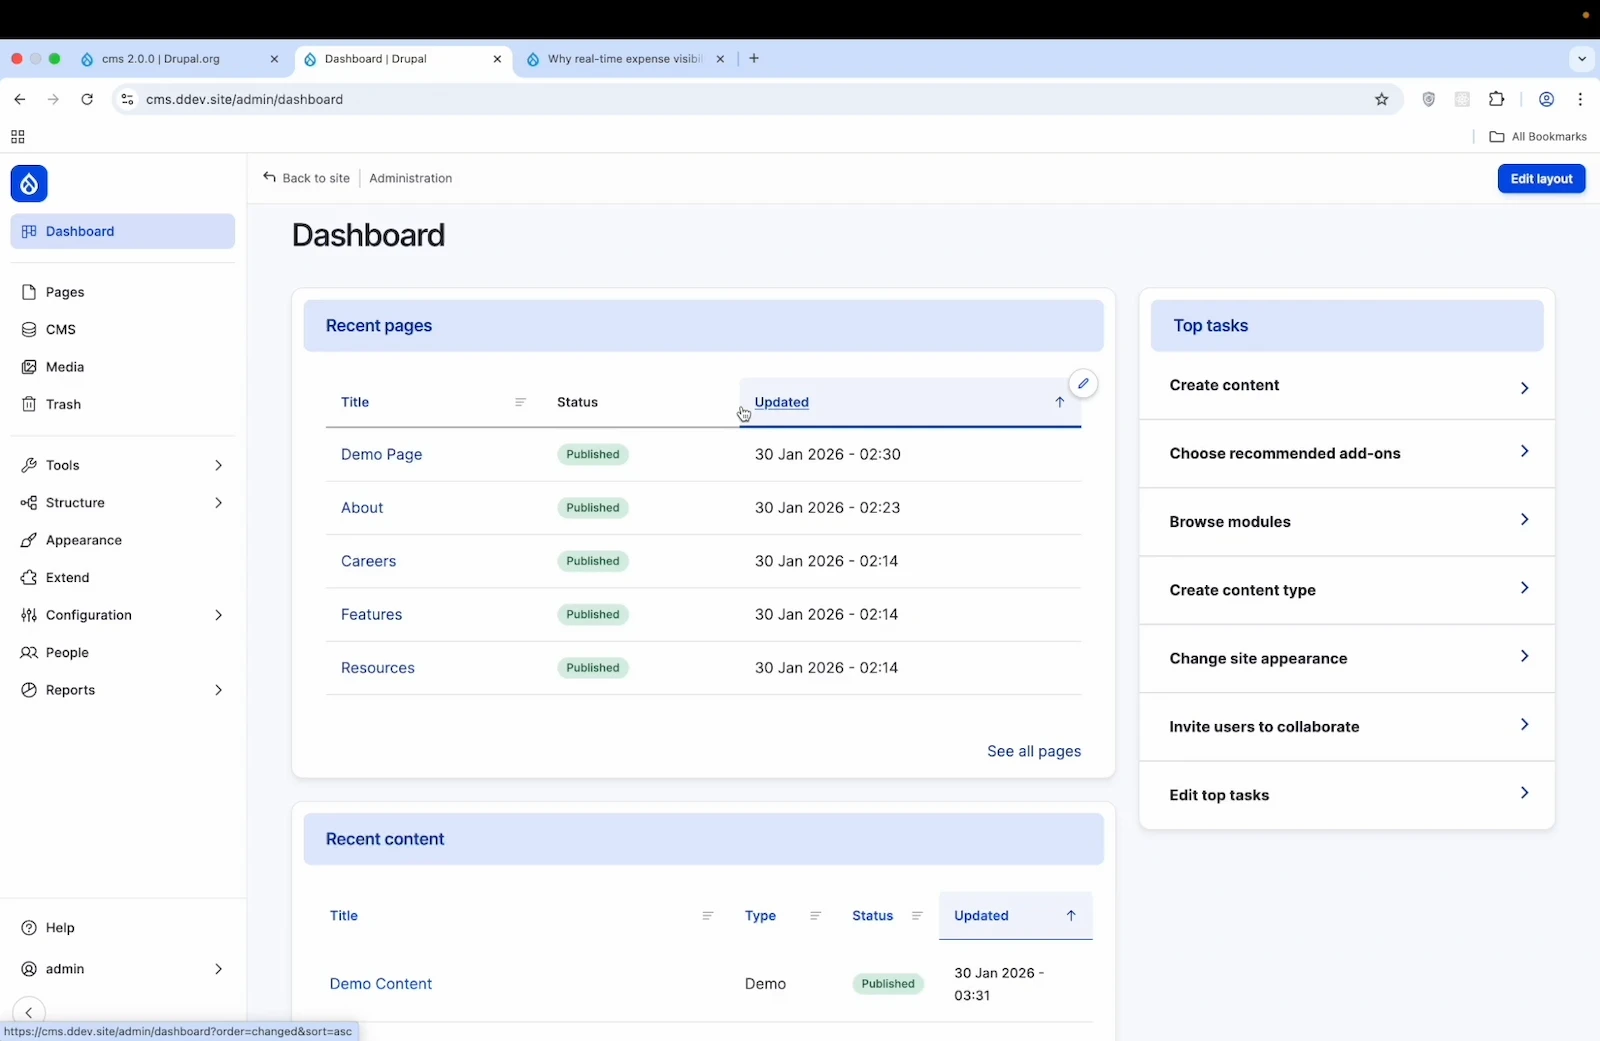This screenshot has height=1041, width=1600.
Task: Open the Demo Content link
Action: click(x=381, y=984)
